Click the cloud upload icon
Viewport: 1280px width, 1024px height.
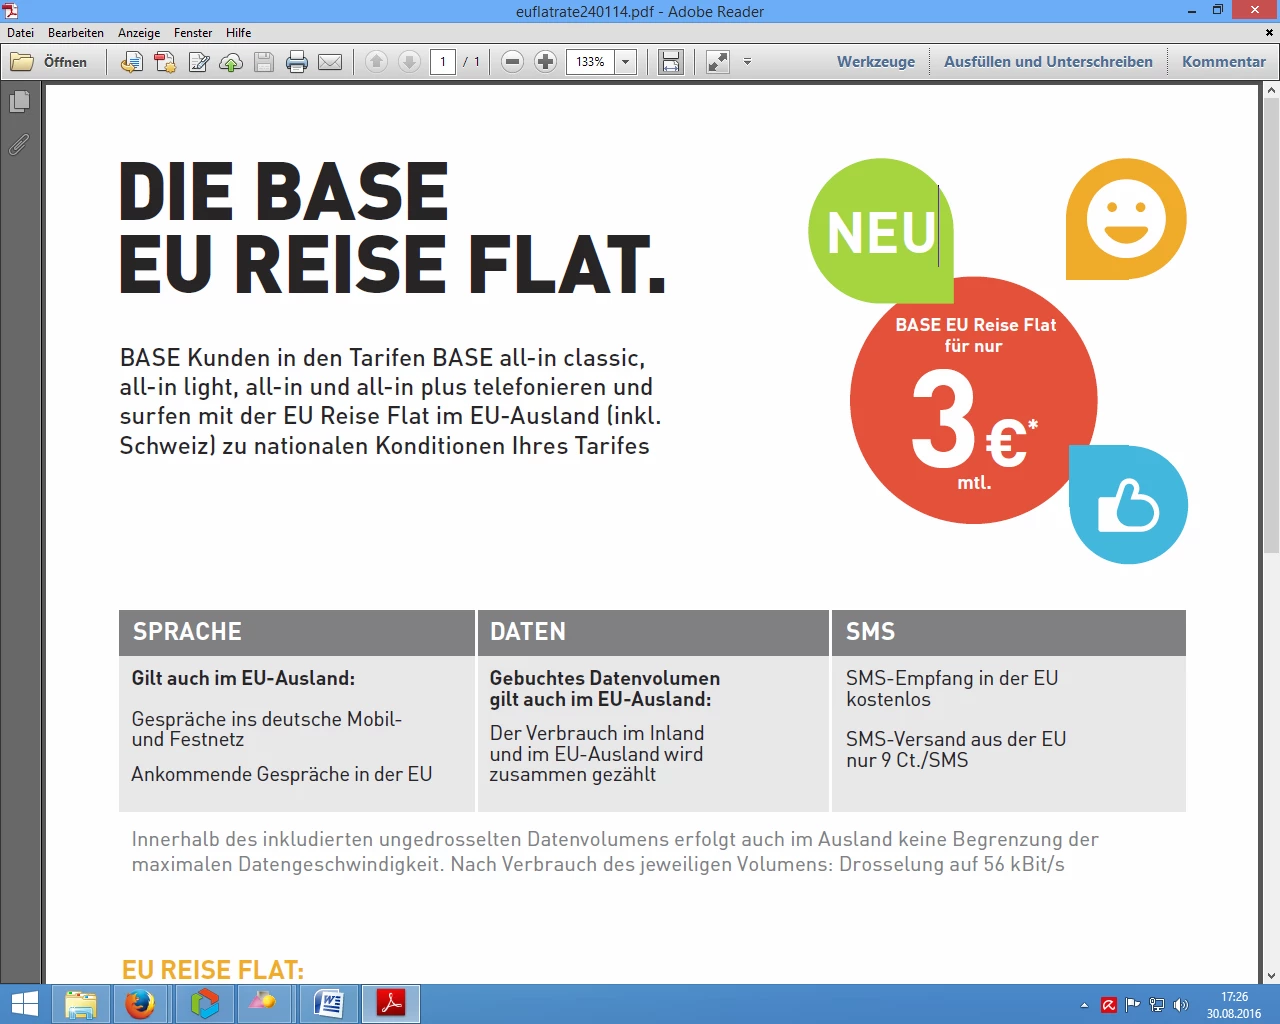[231, 62]
